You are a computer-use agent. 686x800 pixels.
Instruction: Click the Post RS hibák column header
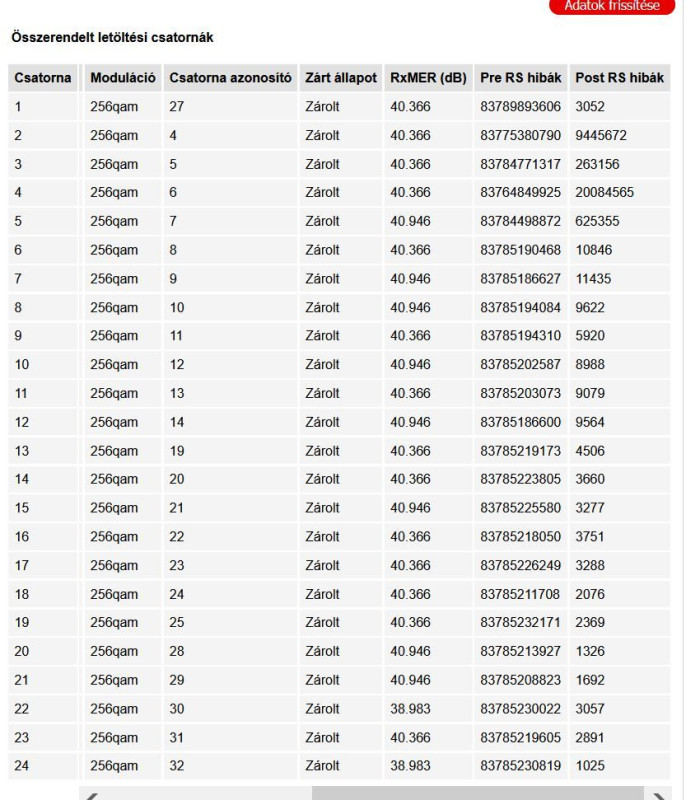(x=620, y=78)
